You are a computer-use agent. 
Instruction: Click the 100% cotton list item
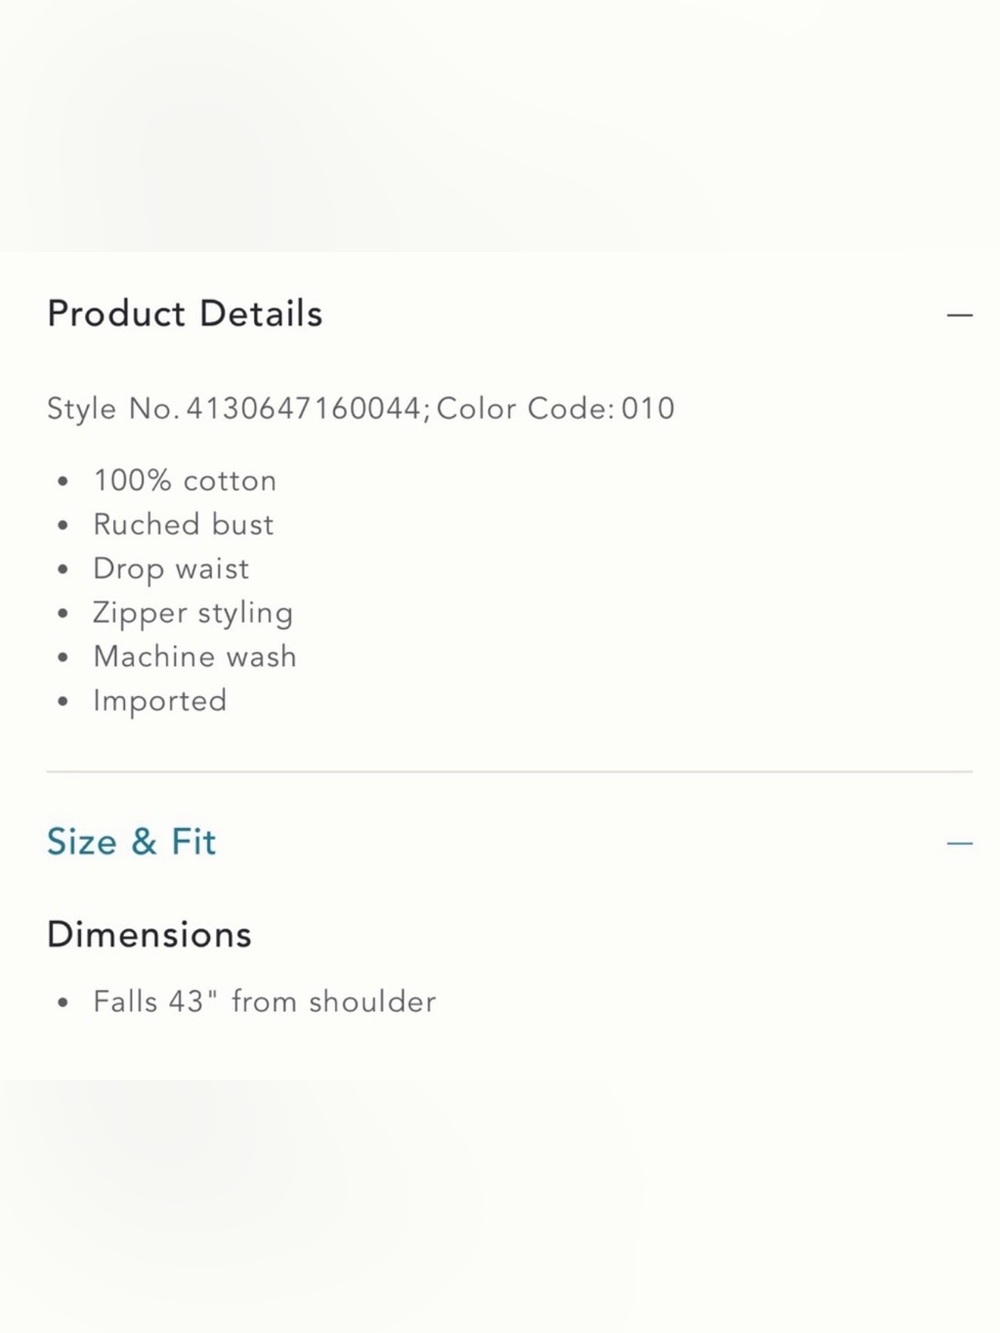(185, 481)
